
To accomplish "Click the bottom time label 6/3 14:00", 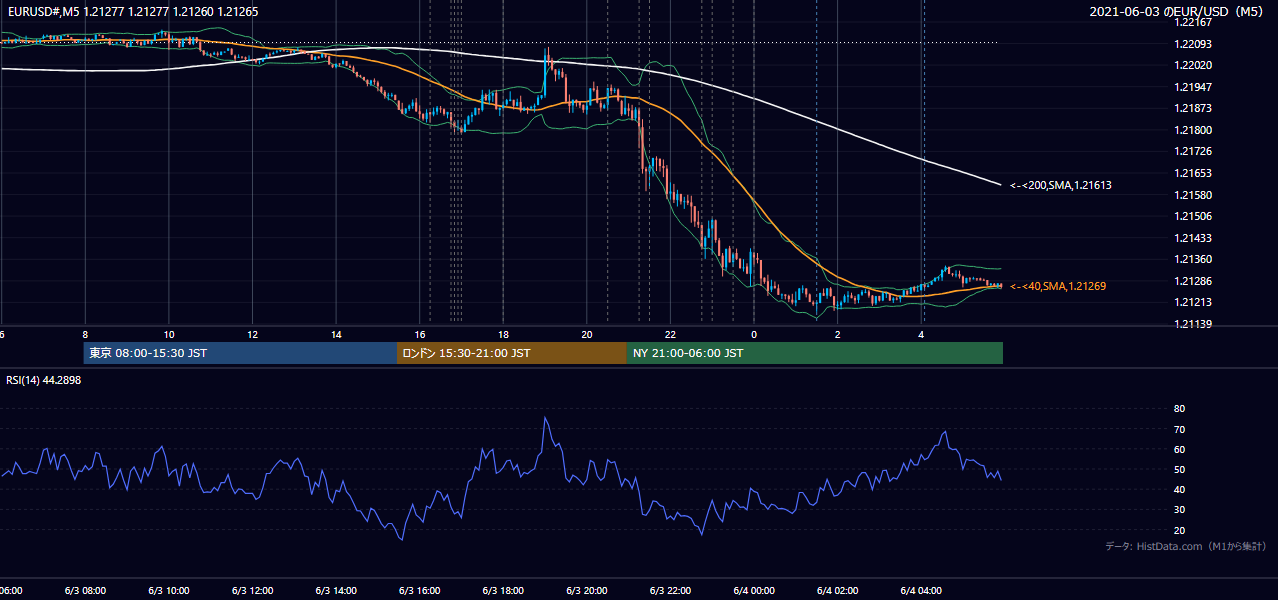I will 336,590.
